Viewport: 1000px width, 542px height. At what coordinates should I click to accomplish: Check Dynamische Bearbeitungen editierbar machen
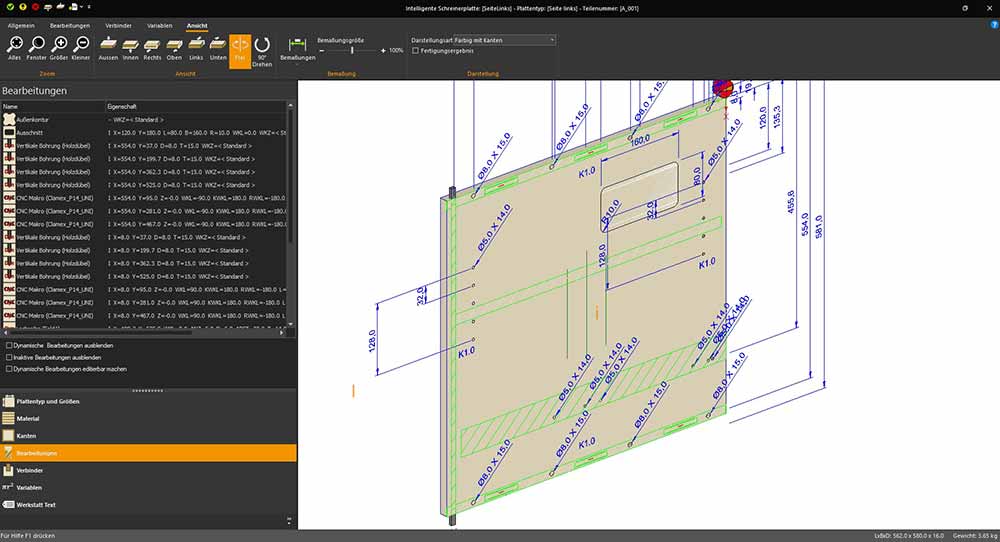9,369
